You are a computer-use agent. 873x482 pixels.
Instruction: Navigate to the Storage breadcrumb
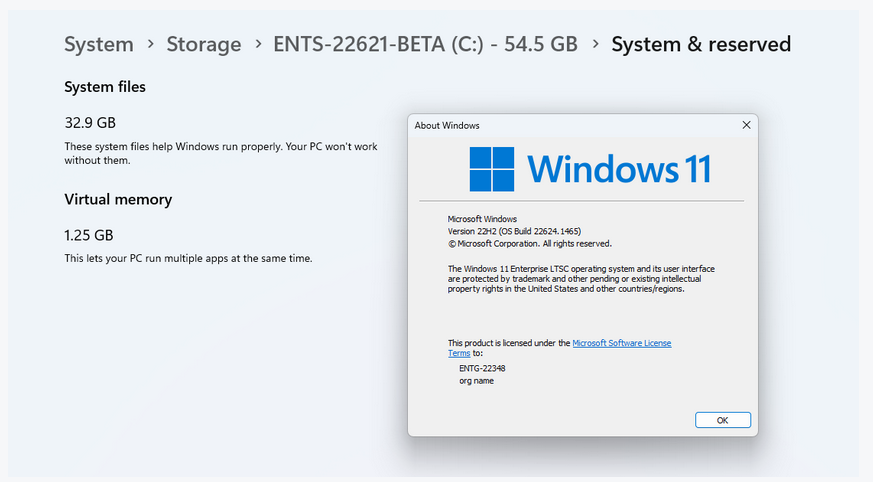(x=204, y=44)
